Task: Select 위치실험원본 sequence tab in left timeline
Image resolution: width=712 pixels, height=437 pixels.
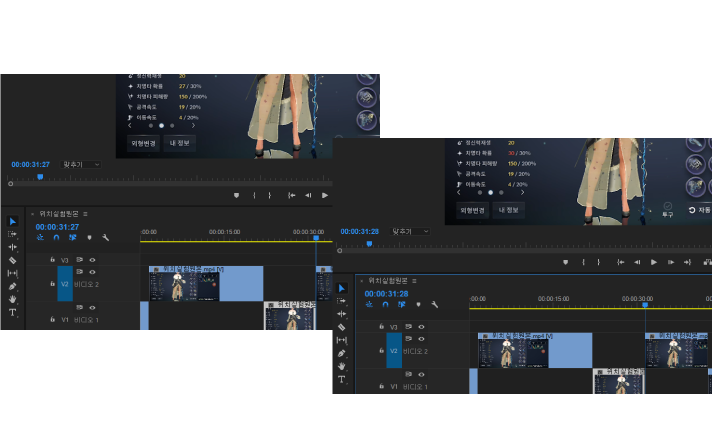Action: click(59, 214)
